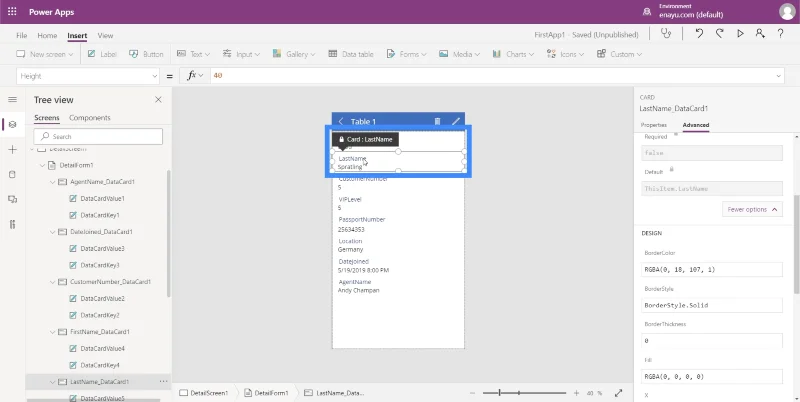Open more options for LastName_DataCard1

tap(163, 382)
